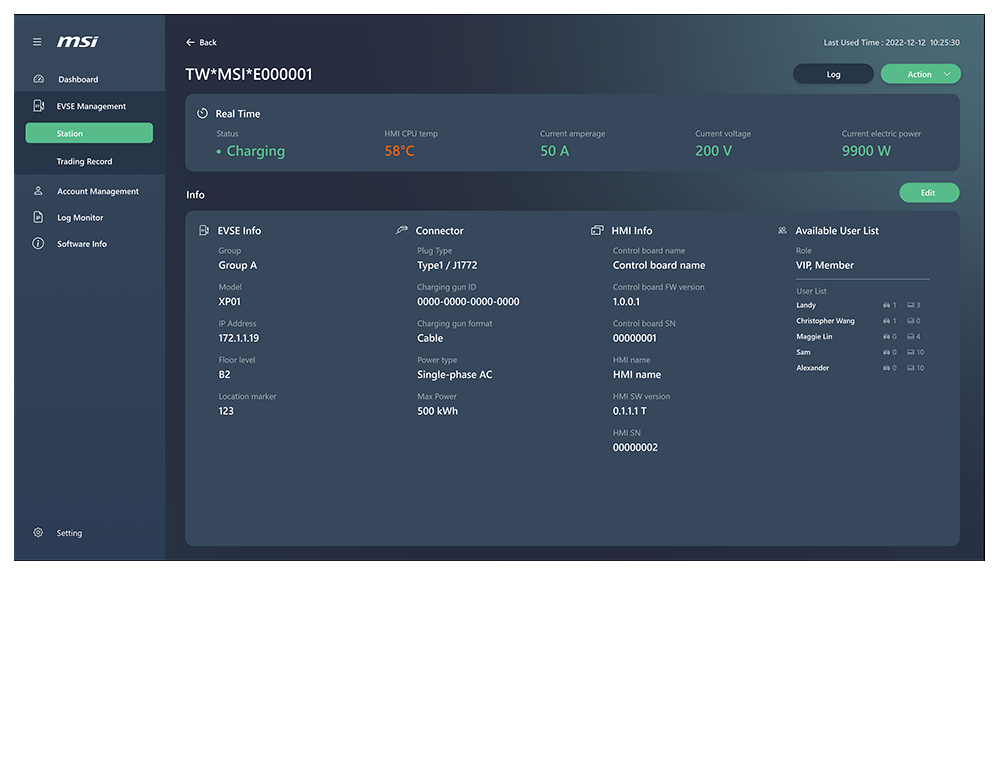Click the Account Management person icon
Viewport: 1000px width, 772px height.
[x=38, y=191]
